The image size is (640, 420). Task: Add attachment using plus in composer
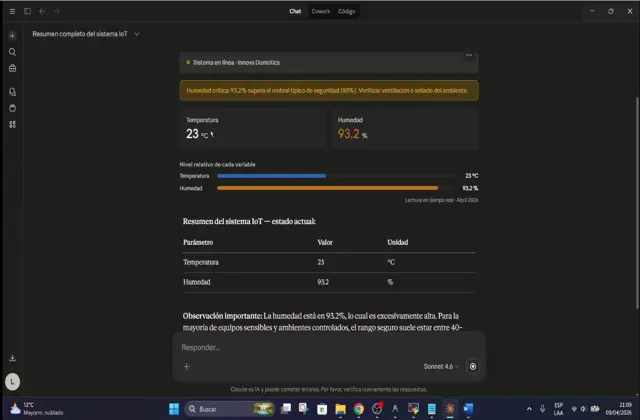click(x=186, y=366)
